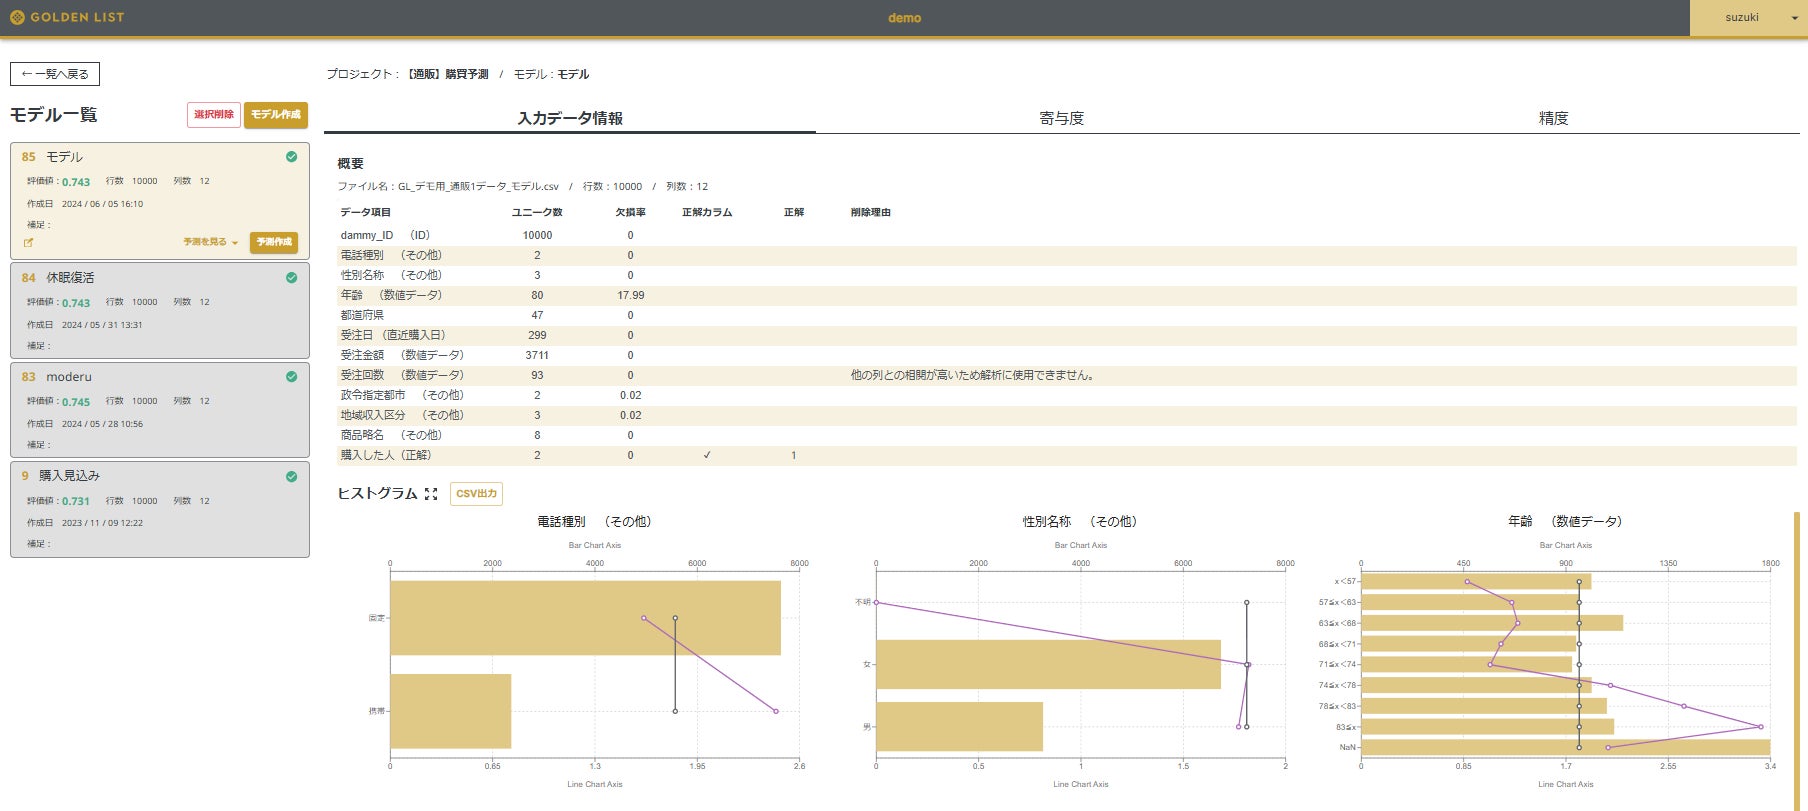The width and height of the screenshot is (1808, 811).
Task: Click the 【通販】購買予測 project breadcrumb
Action: point(447,74)
